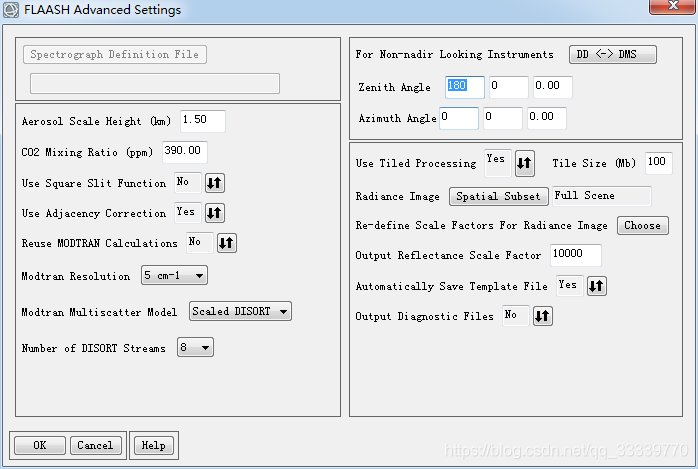Toggle Use Tiled Processing arrow button
Image resolution: width=698 pixels, height=469 pixels.
524,163
